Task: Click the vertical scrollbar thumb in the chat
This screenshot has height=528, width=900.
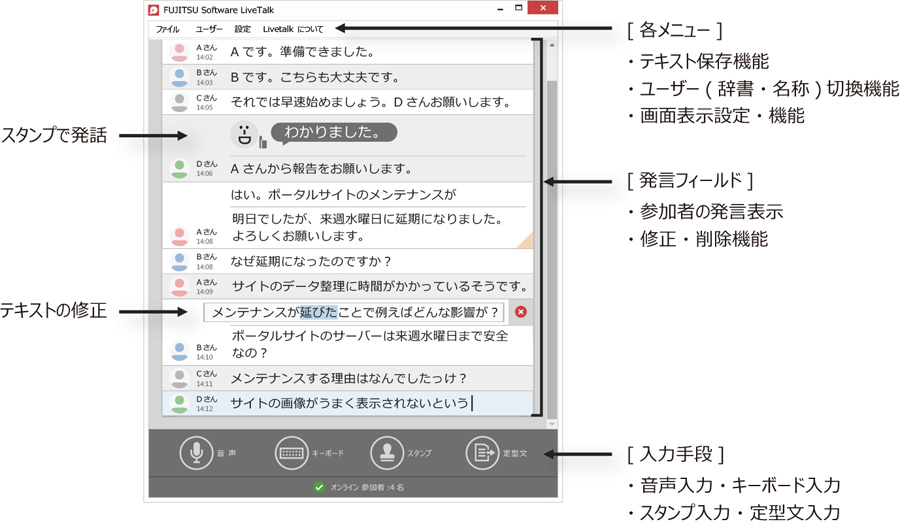Action: click(x=552, y=250)
